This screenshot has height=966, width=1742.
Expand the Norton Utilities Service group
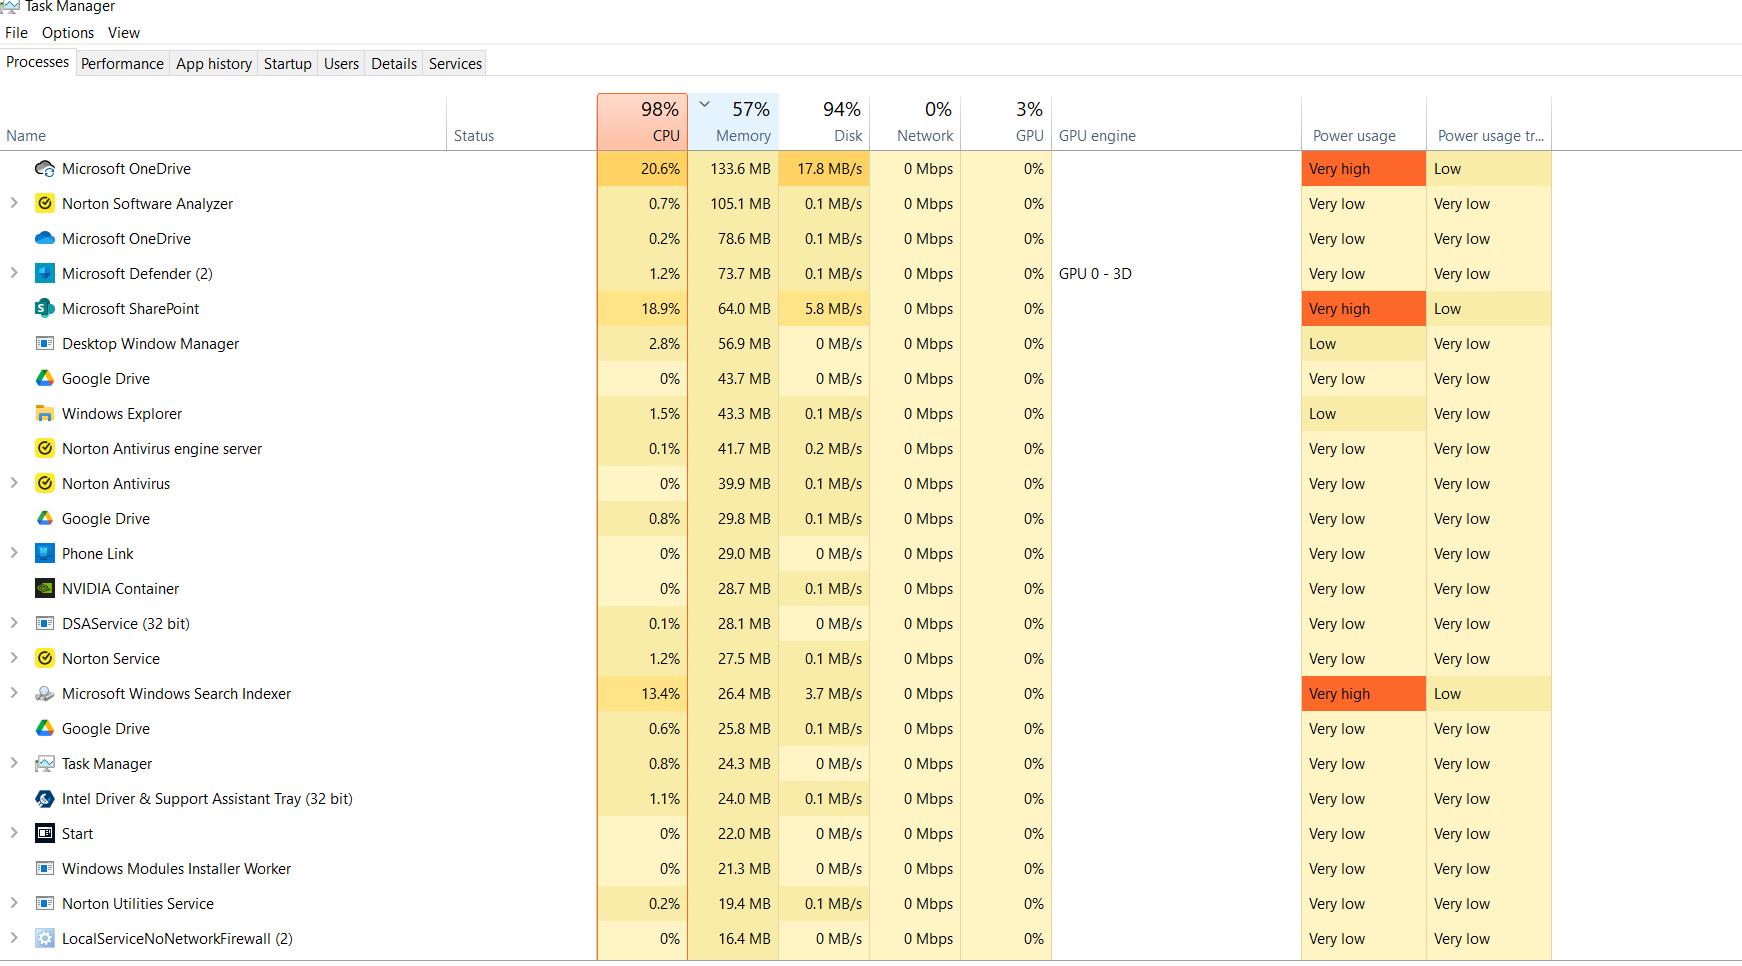click(x=14, y=903)
